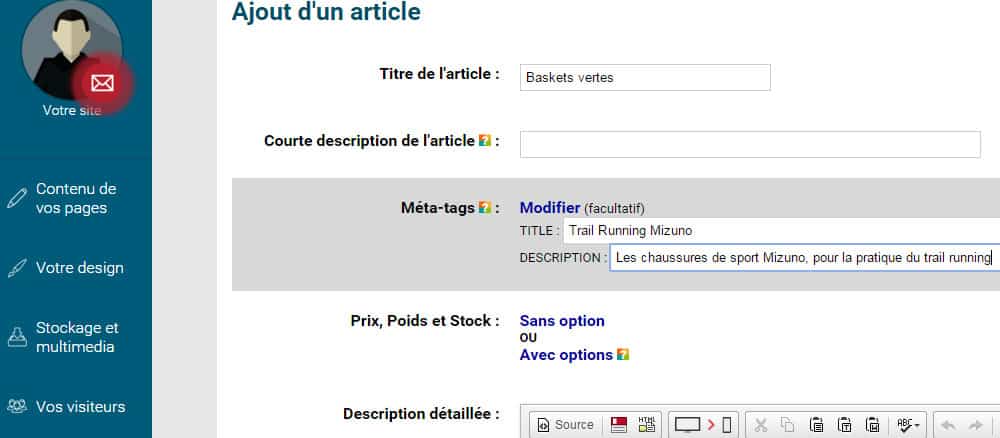1000x438 pixels.
Task: Click the Modifier meta-tags link
Action: click(x=550, y=208)
